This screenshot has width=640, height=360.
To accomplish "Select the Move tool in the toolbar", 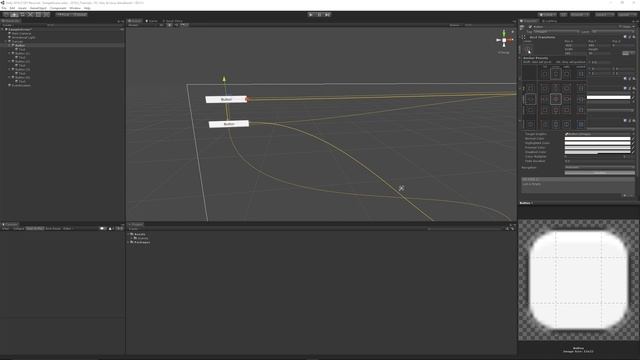I will click(14, 14).
